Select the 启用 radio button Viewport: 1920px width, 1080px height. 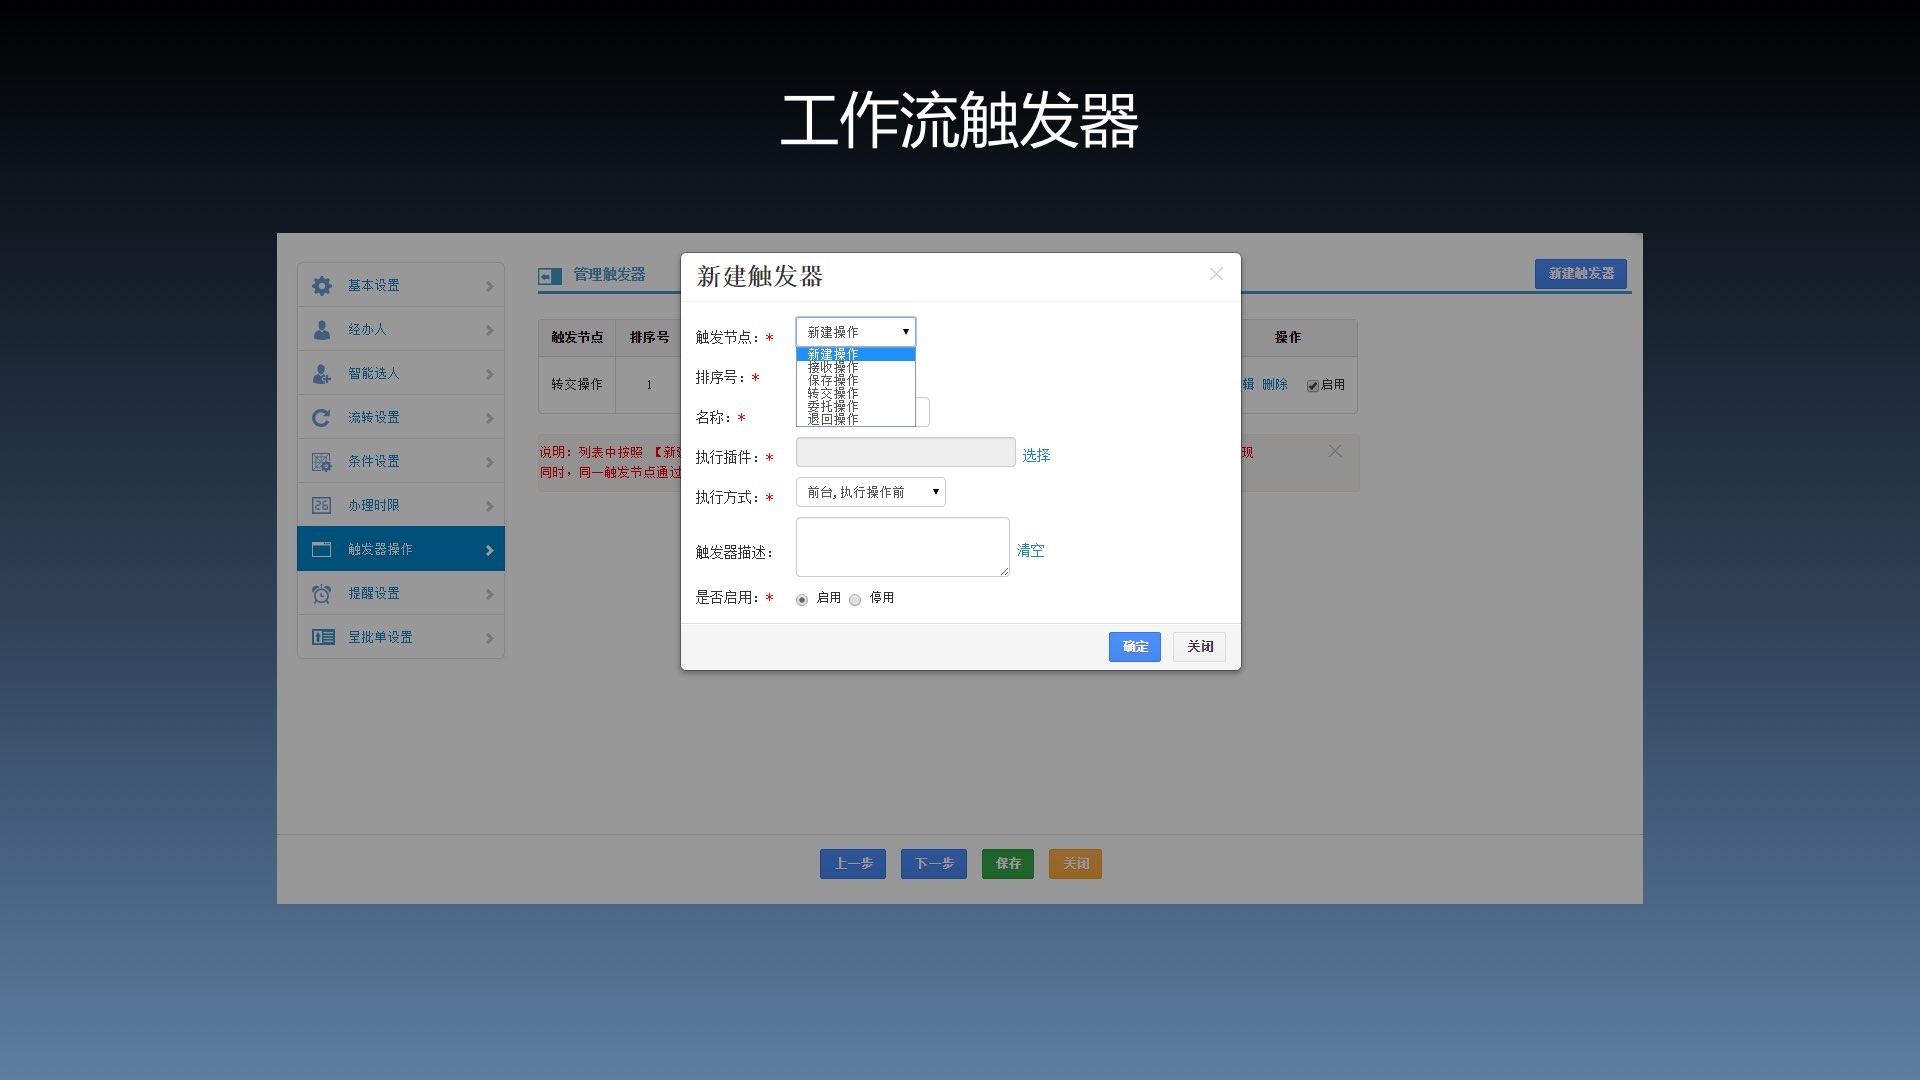pos(802,600)
